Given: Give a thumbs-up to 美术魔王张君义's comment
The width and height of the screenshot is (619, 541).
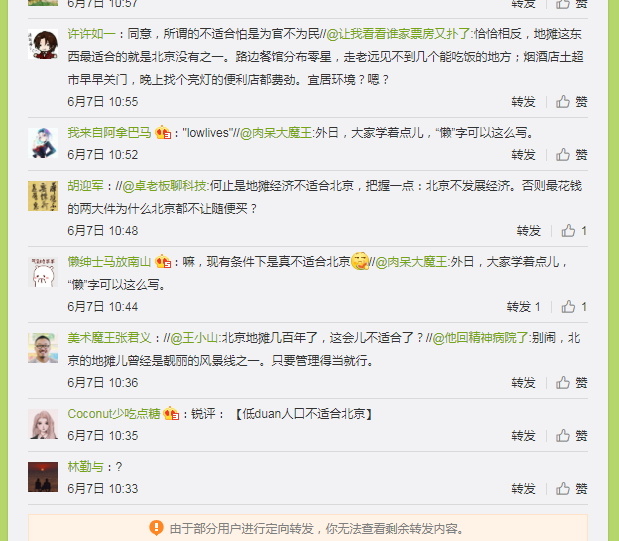Looking at the screenshot, I should [572, 383].
